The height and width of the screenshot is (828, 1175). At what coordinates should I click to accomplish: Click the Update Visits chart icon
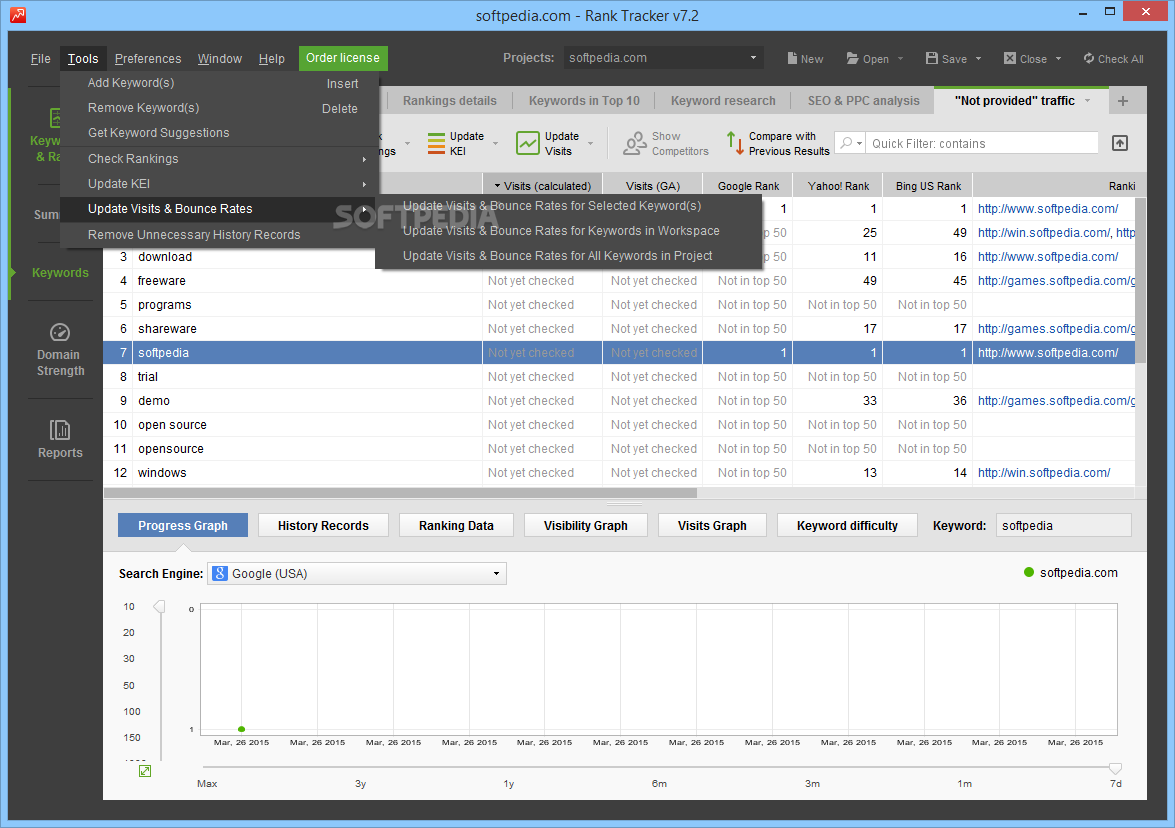[x=528, y=143]
